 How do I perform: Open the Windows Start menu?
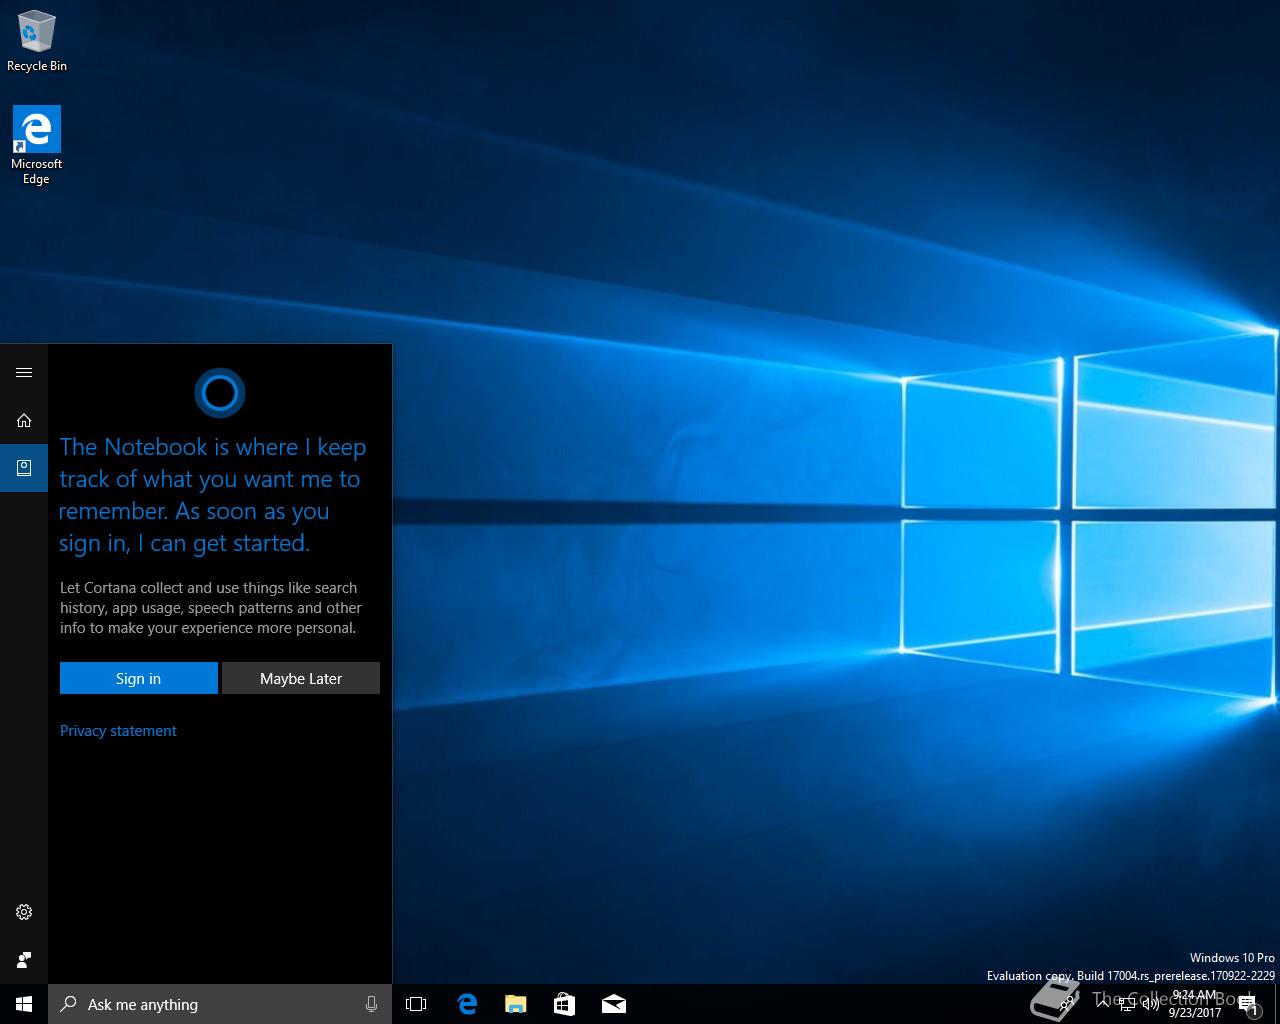coord(24,1004)
